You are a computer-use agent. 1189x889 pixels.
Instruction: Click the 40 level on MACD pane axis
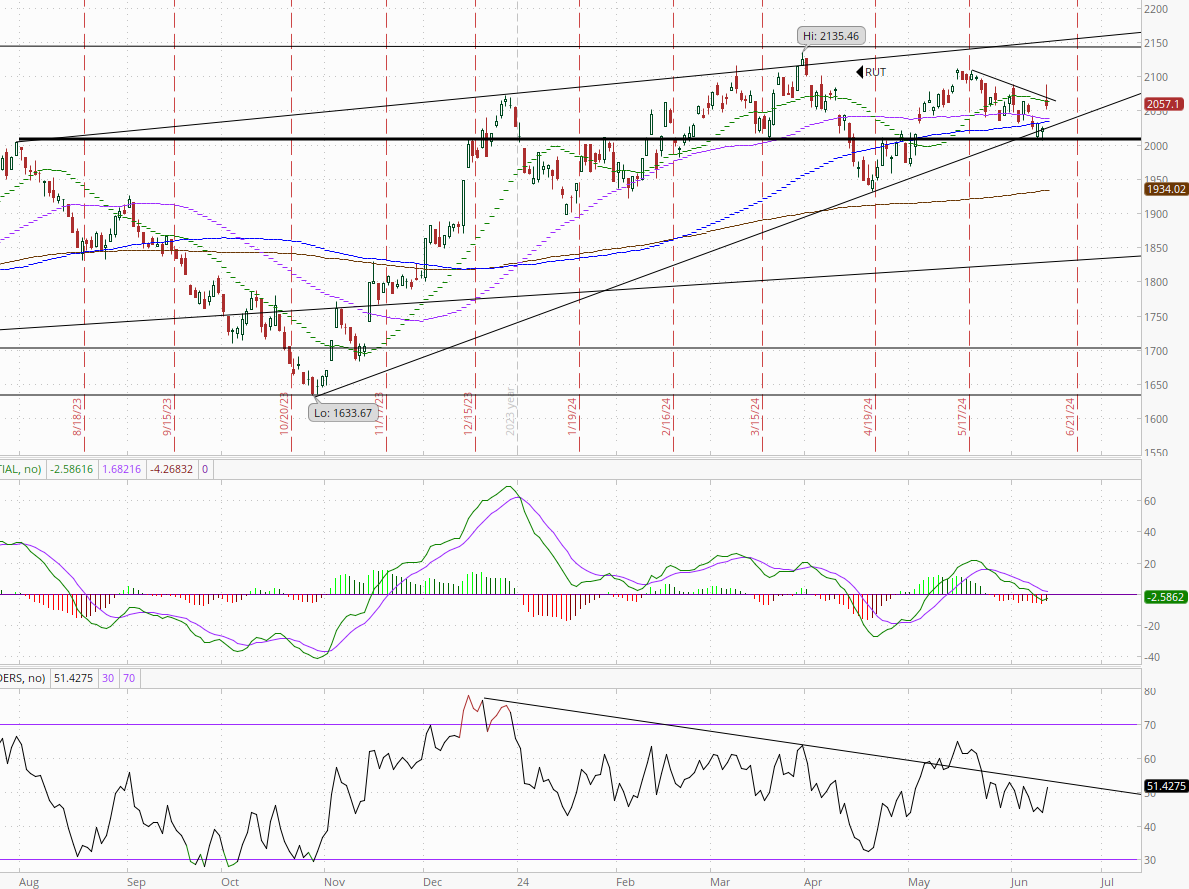tap(1150, 532)
